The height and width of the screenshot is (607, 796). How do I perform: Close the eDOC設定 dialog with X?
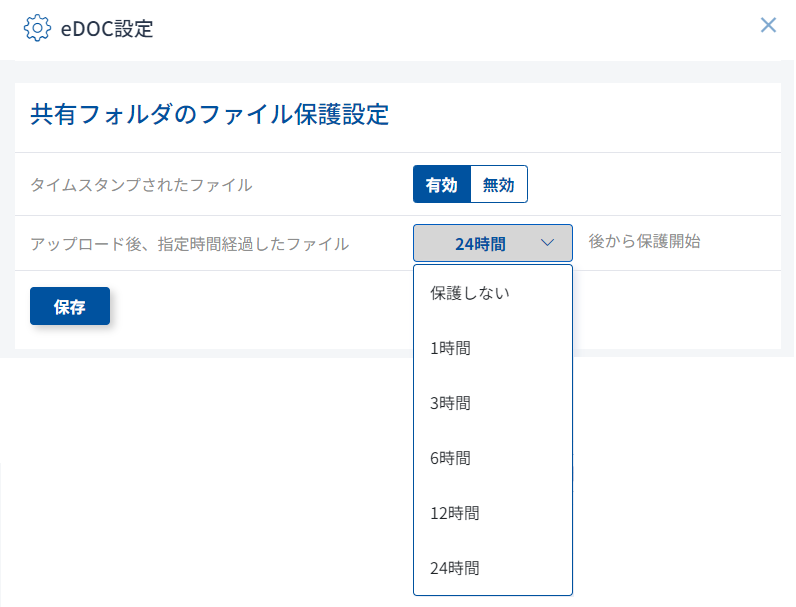pos(768,25)
